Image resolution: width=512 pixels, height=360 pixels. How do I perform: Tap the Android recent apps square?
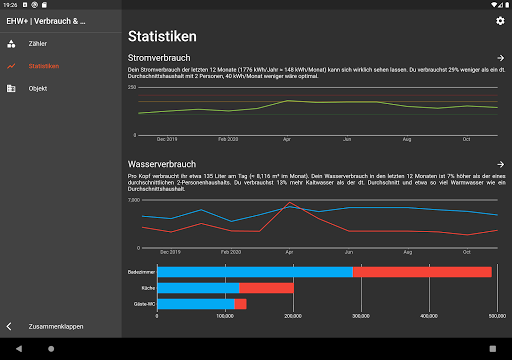pyautogui.click(x=493, y=349)
